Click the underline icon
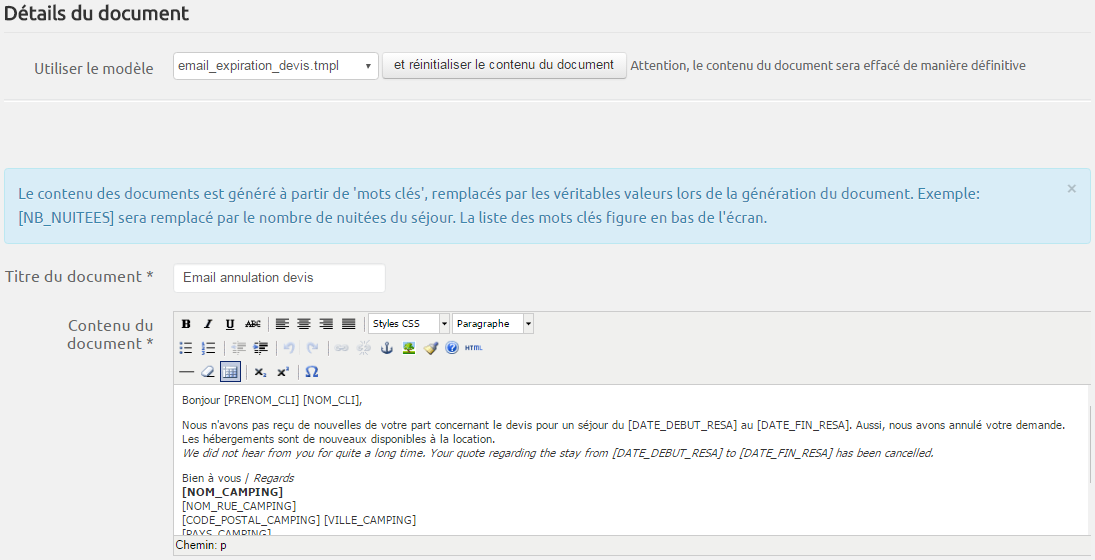1095x560 pixels. click(x=230, y=324)
